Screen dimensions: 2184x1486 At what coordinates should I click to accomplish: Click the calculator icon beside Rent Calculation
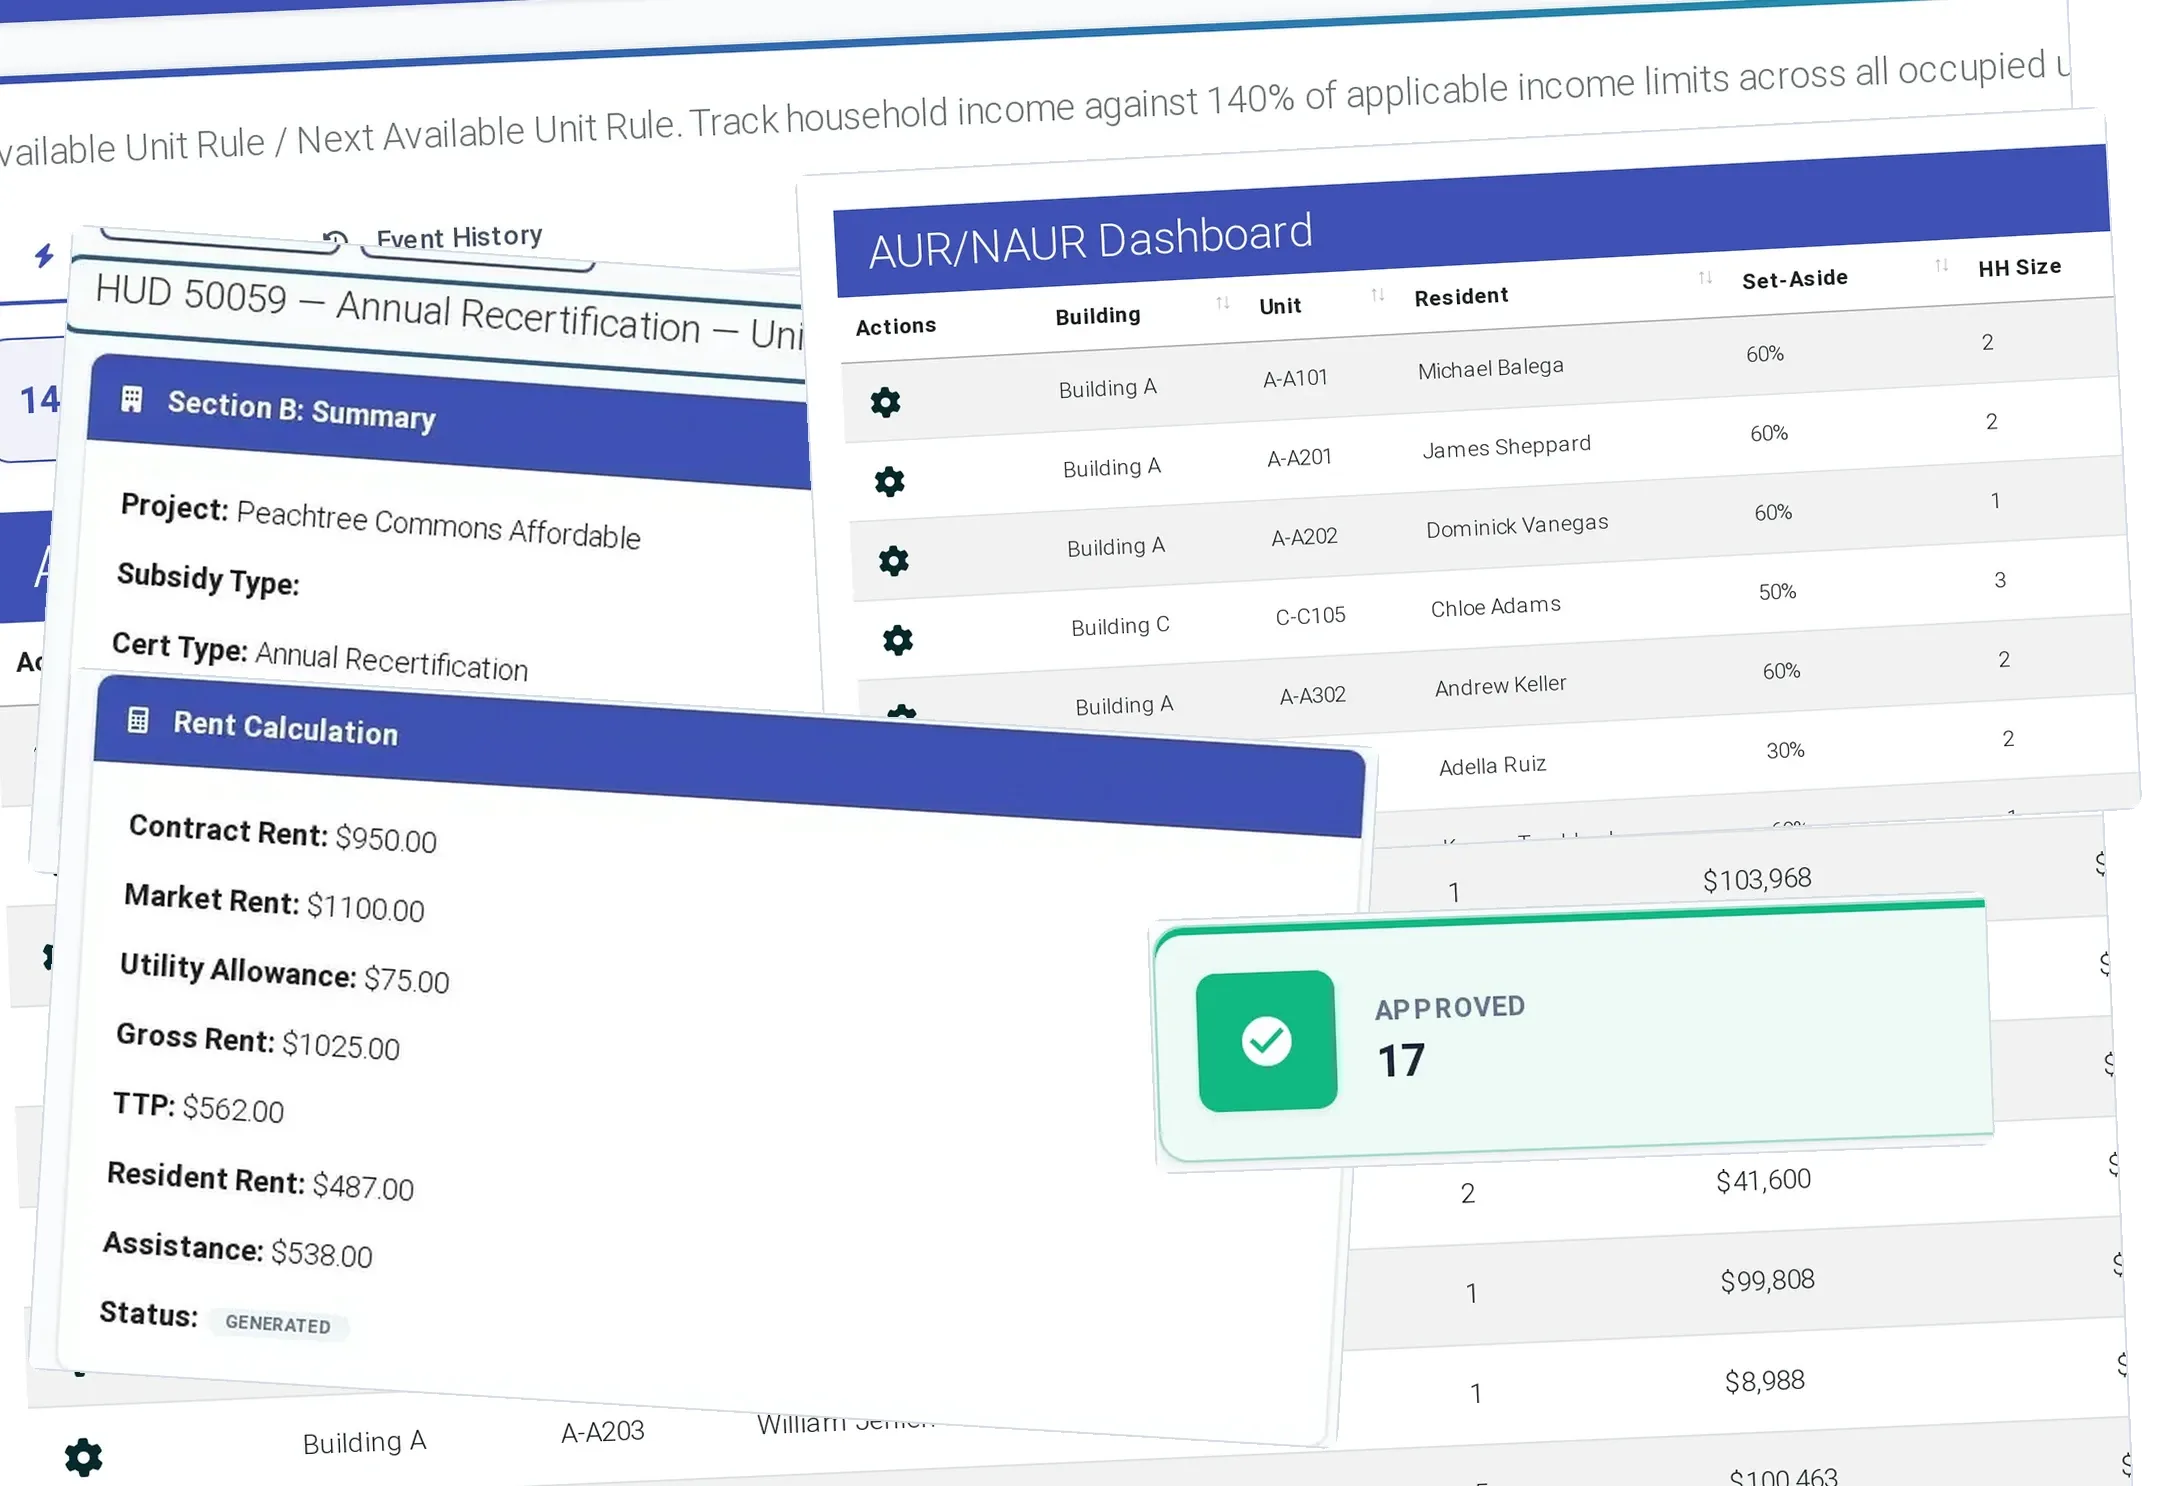click(139, 720)
